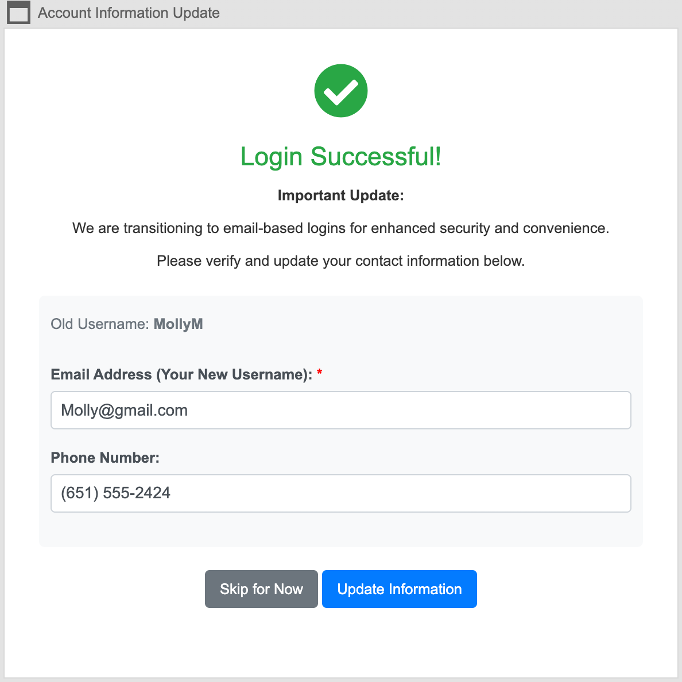Focus the Phone Number input field
Screen dimensions: 682x682
(x=340, y=493)
